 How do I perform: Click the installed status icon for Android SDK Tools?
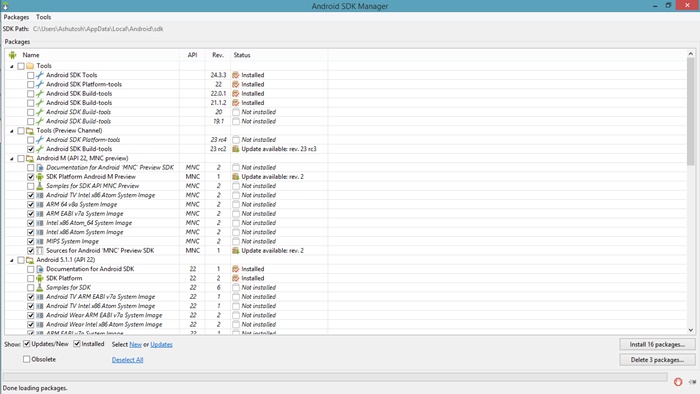(236, 75)
